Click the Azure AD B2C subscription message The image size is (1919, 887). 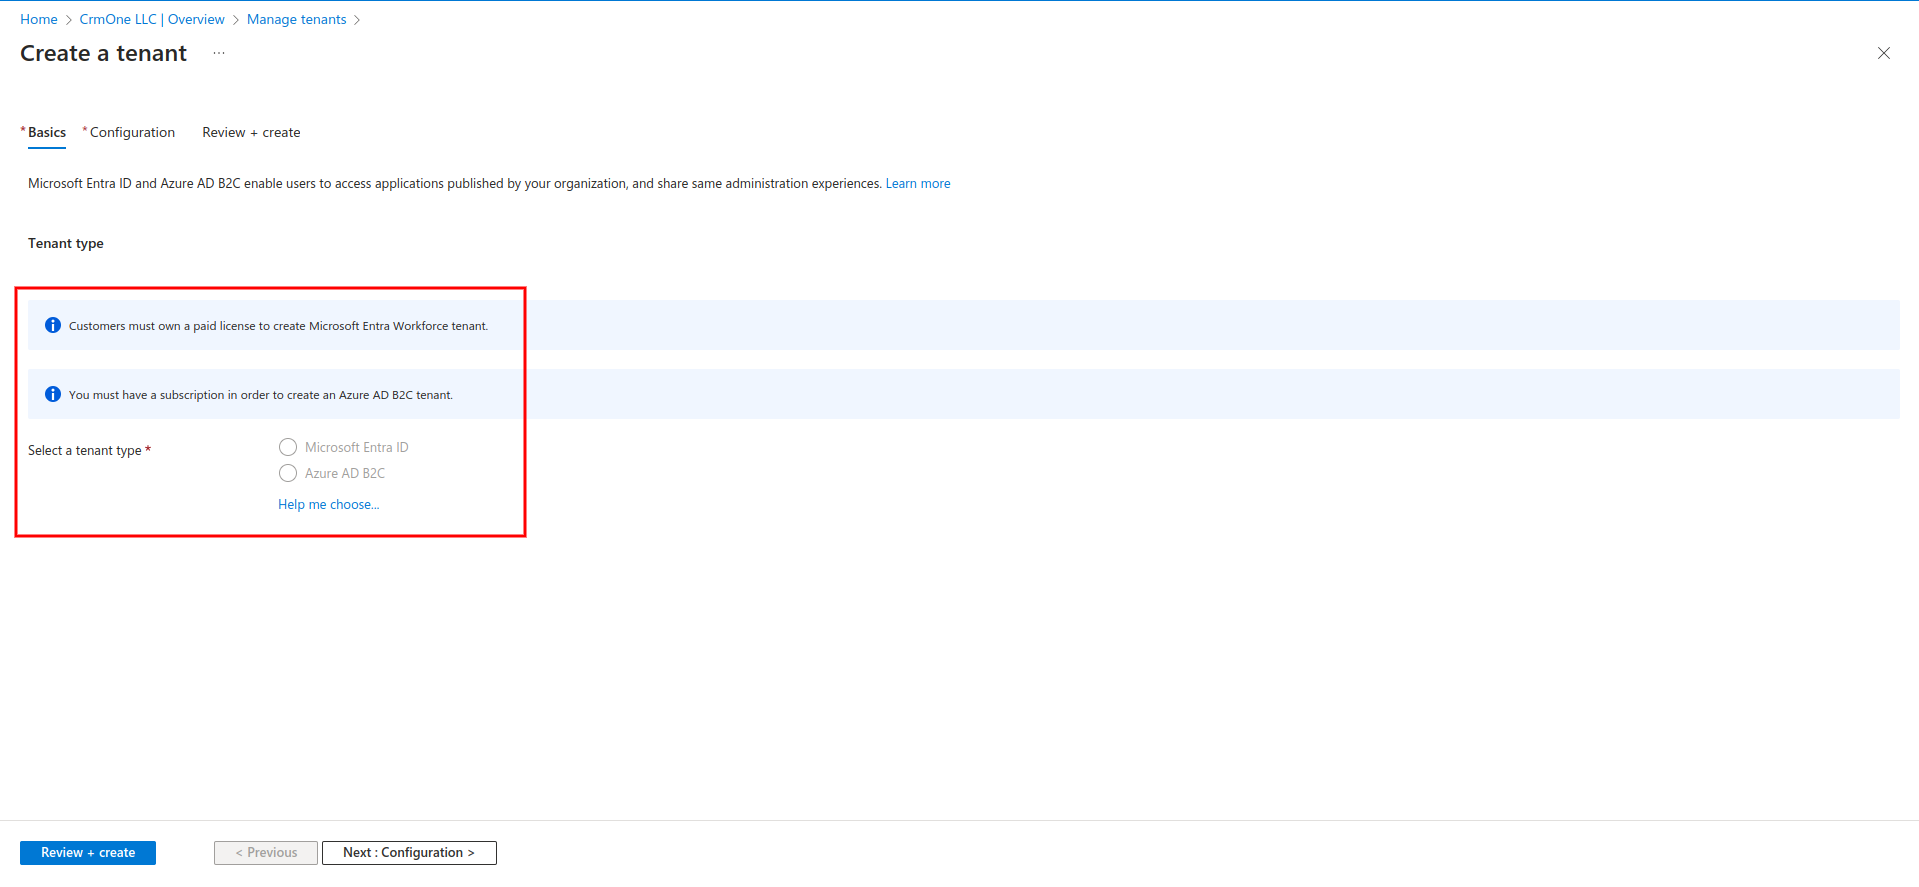tap(261, 395)
